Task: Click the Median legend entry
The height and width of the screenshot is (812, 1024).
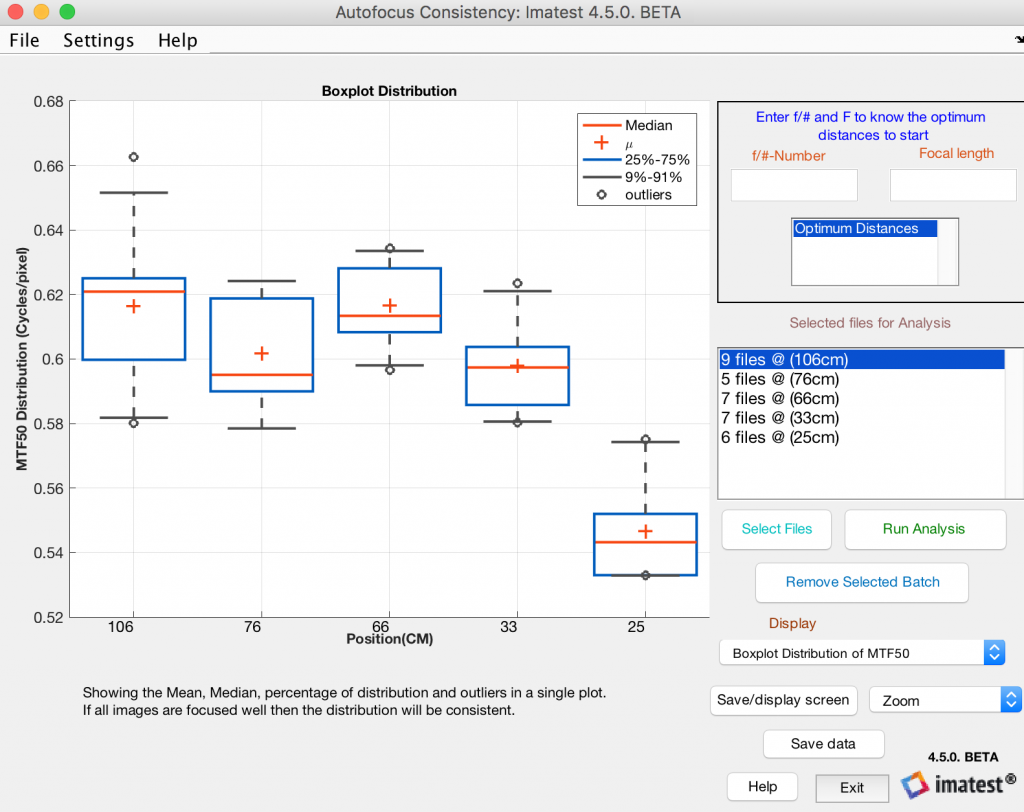Action: click(x=628, y=125)
